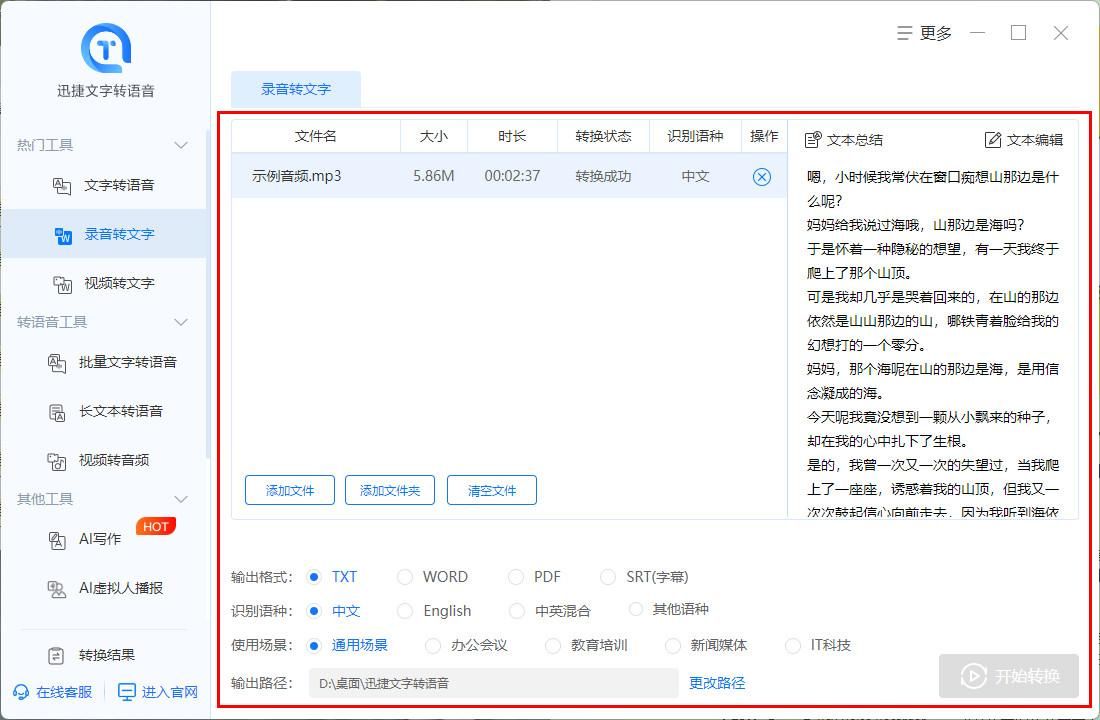Click the 迅捷文字转语音 app logo
The height and width of the screenshot is (720, 1100).
pyautogui.click(x=106, y=48)
